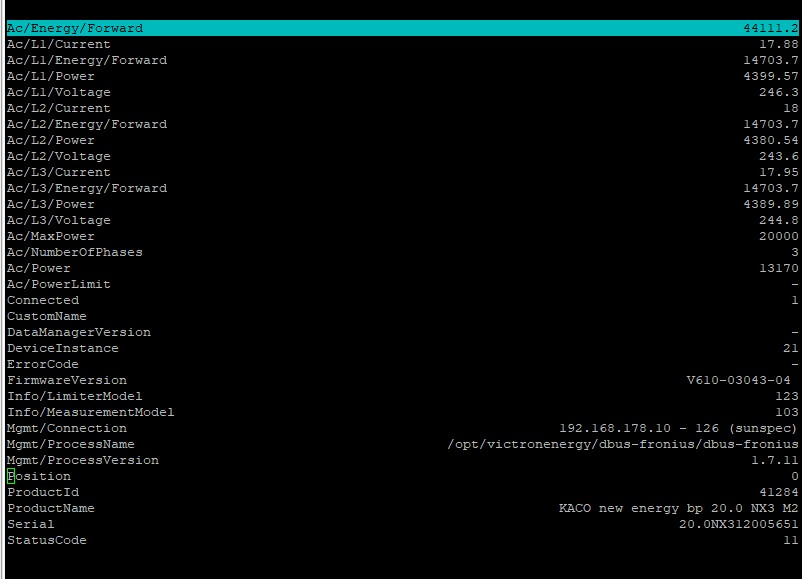803x579 pixels.
Task: Click firmware value V610-03043-04
Action: [738, 380]
